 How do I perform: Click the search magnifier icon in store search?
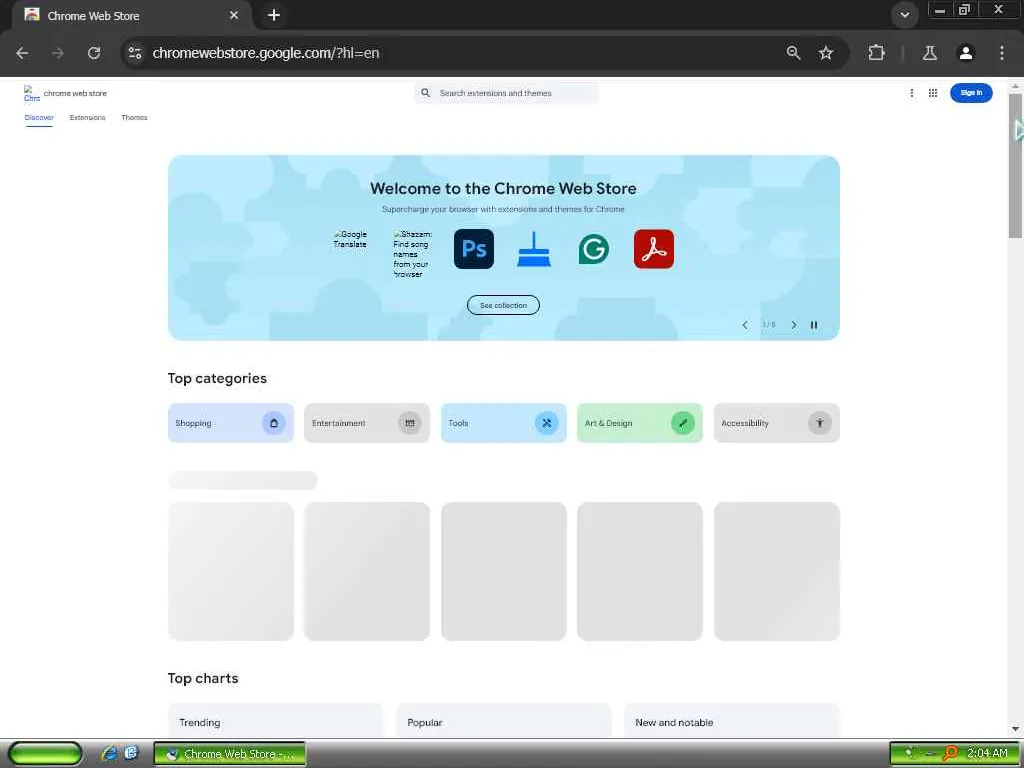coord(425,93)
